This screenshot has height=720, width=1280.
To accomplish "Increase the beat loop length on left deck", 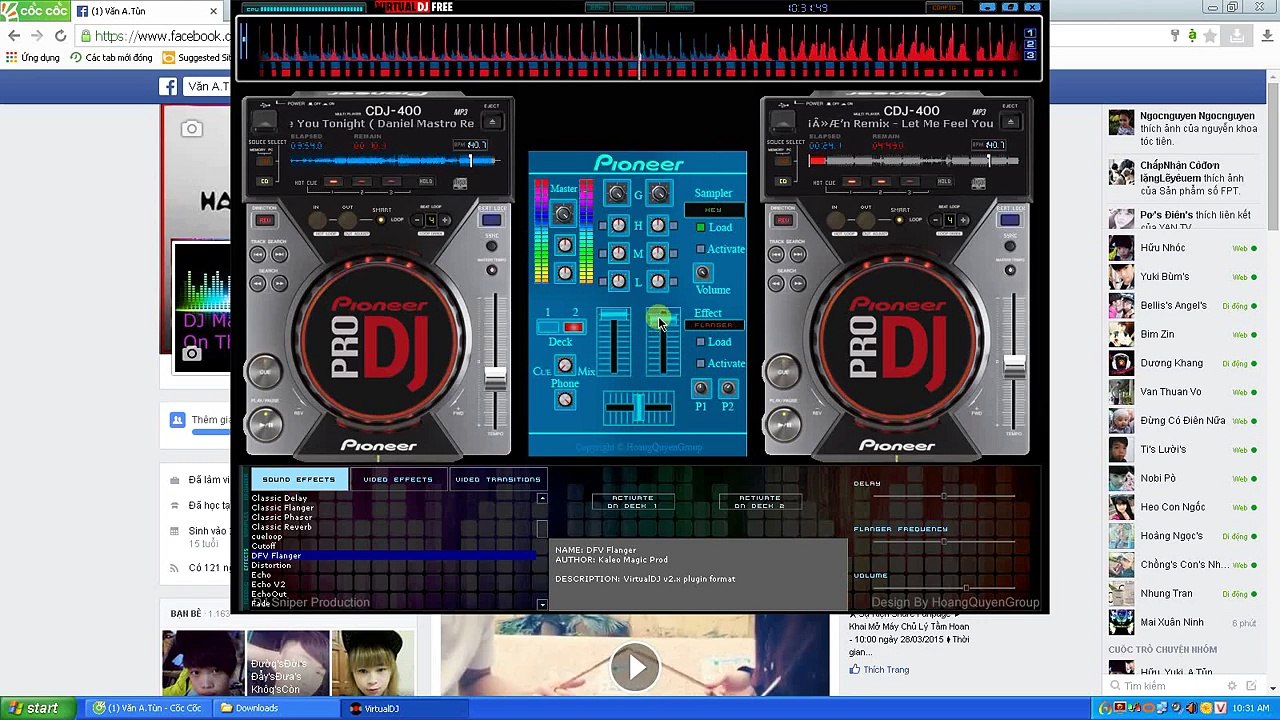I will [x=445, y=220].
